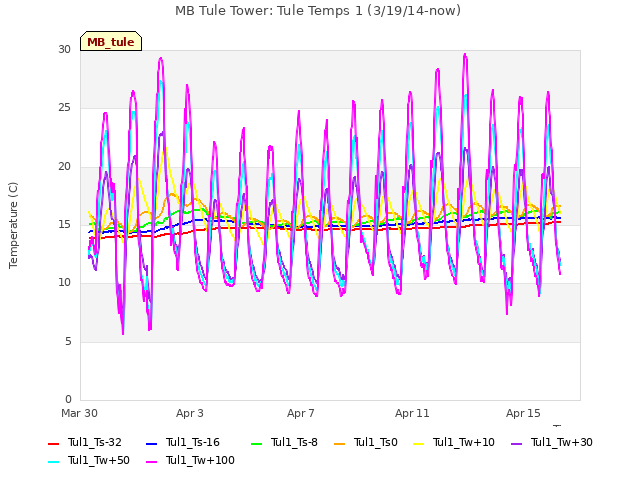Click the 10 y-axis tick label
Viewport: 640px width, 480px height.
pyautogui.click(x=64, y=283)
